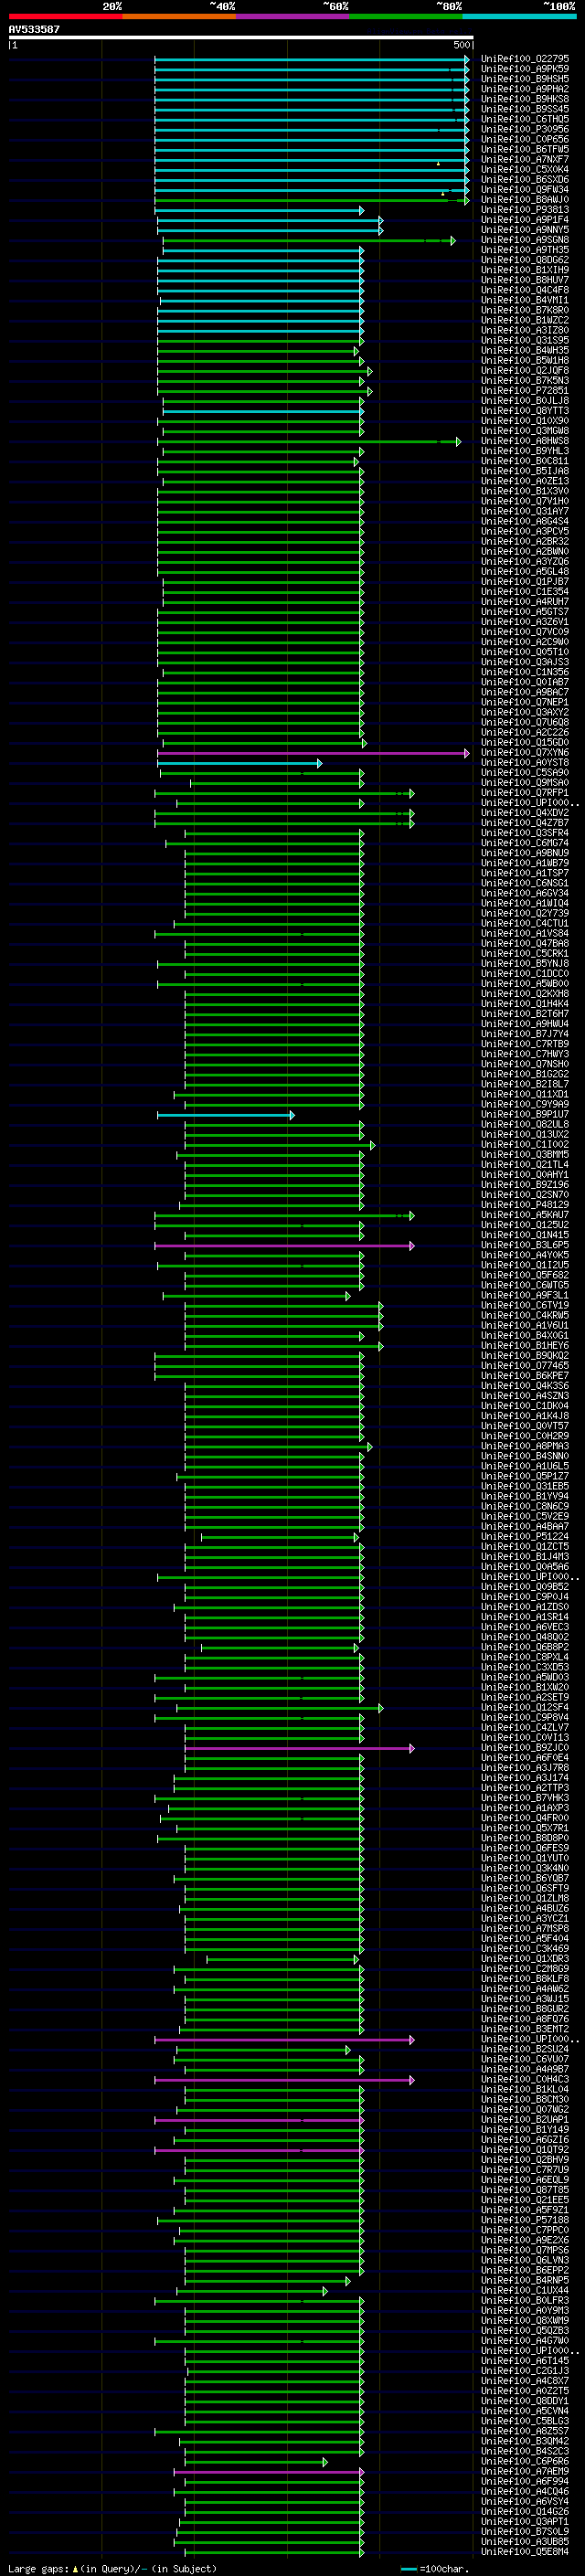The image size is (585, 2576).
Task: Click the purple ~60% identity legend bar
Action: point(292,16)
